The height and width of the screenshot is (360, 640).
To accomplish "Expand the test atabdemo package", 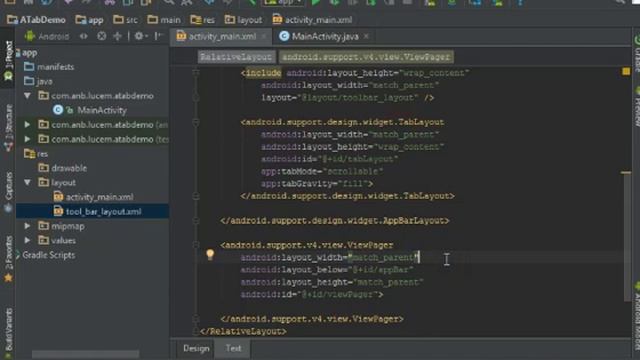I will coord(27,139).
